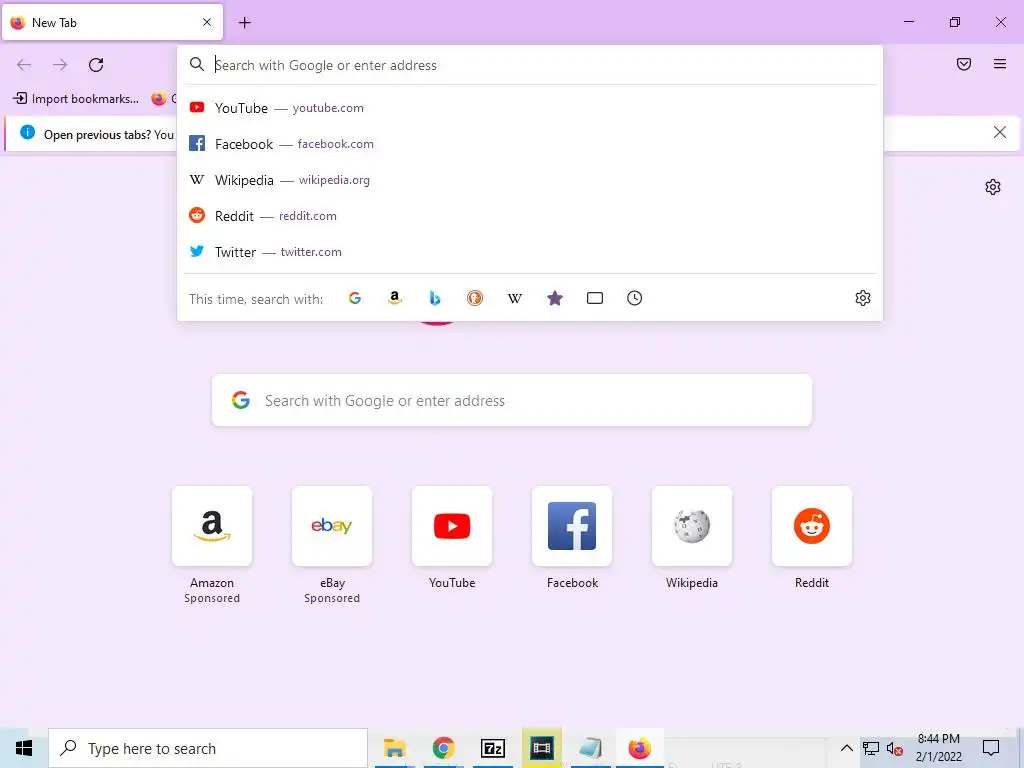Screen dimensions: 1024x768
Task: Close the New Tab tab
Action: (207, 22)
